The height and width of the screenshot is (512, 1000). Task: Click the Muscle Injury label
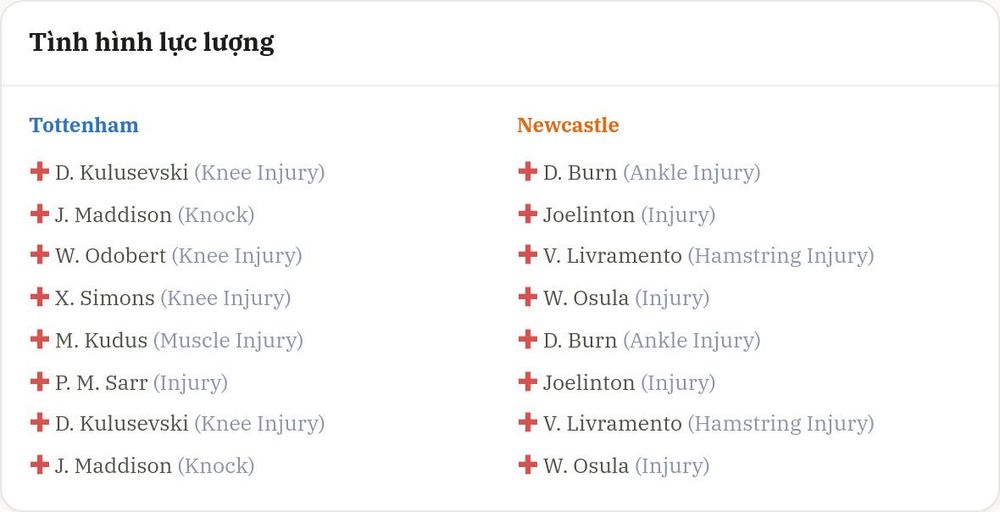click(x=228, y=340)
